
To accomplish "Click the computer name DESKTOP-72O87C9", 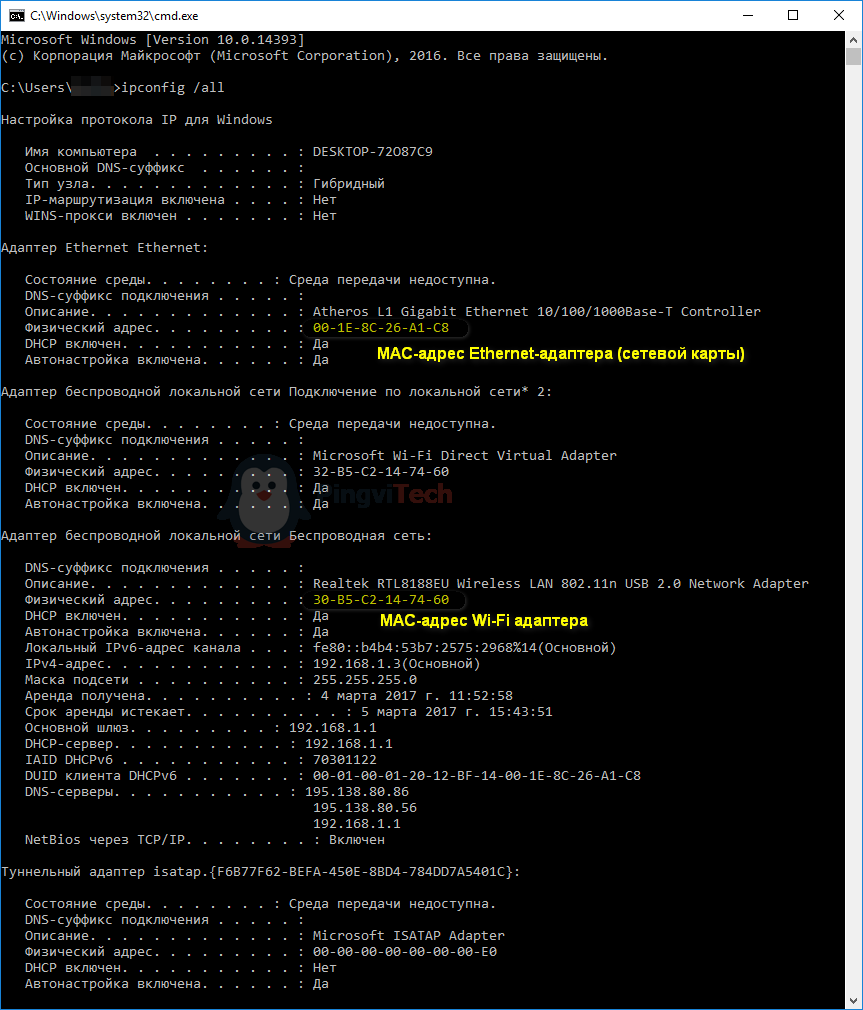I will pos(373,152).
